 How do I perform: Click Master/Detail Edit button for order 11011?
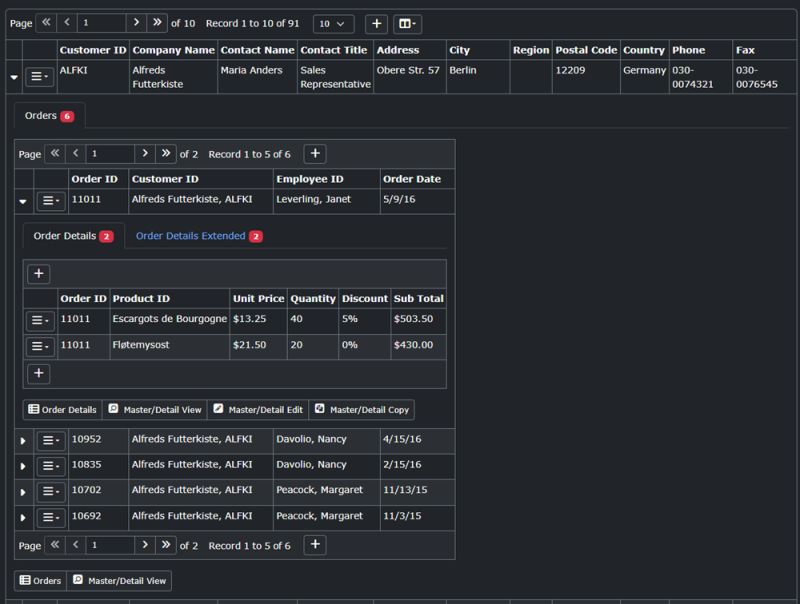258,410
